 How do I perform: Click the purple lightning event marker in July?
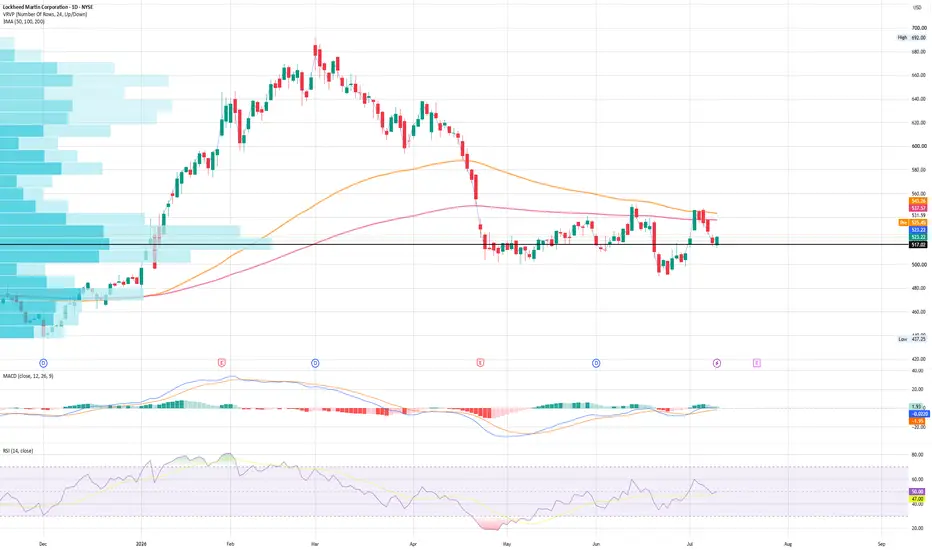coord(717,363)
